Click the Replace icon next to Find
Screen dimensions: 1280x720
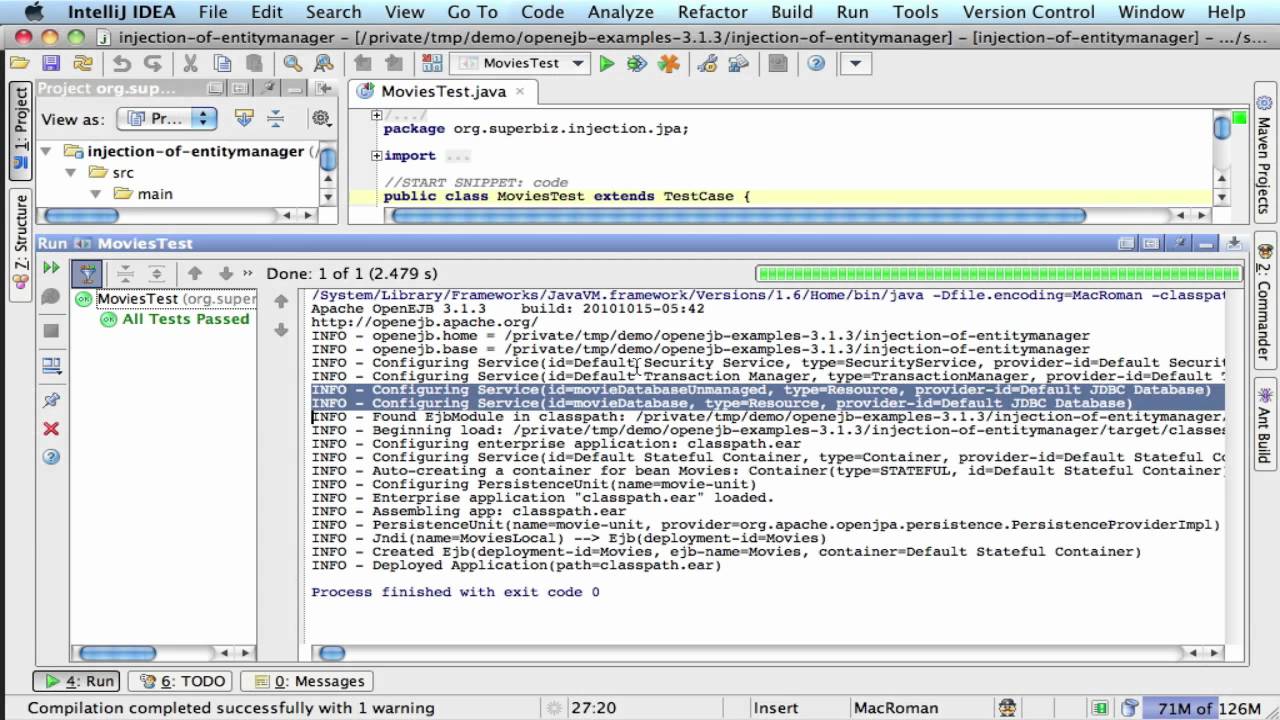tap(324, 63)
